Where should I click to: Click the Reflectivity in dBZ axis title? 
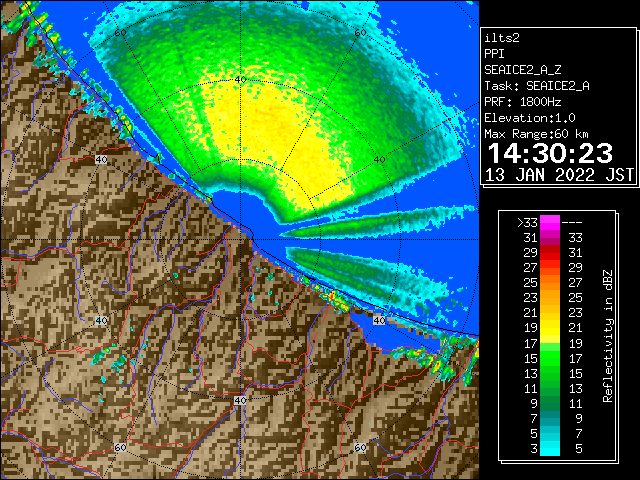[608, 336]
